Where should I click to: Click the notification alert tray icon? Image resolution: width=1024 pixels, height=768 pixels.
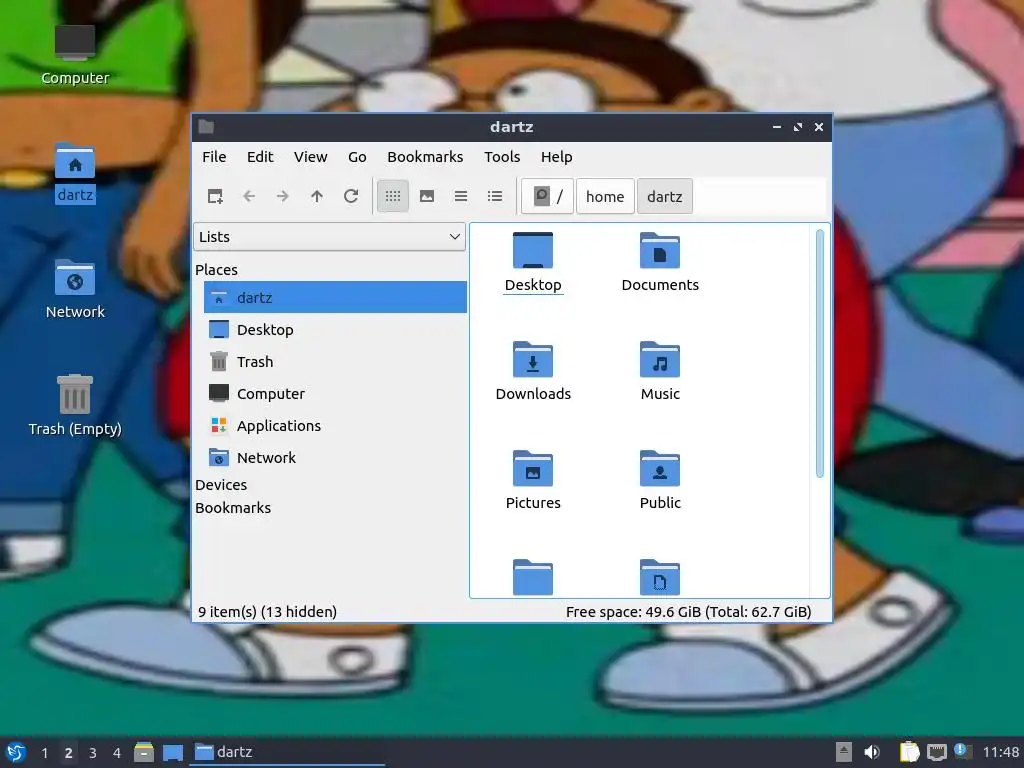tap(962, 751)
